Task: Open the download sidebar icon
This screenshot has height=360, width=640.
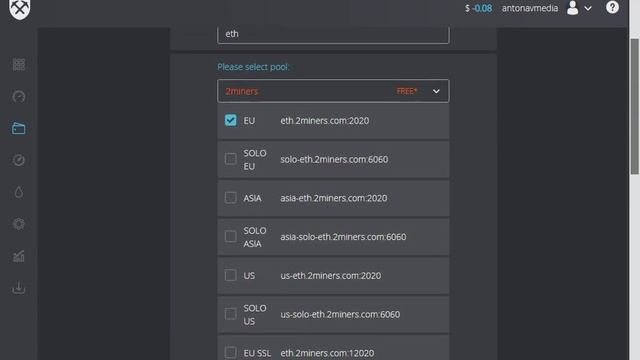Action: click(x=19, y=288)
